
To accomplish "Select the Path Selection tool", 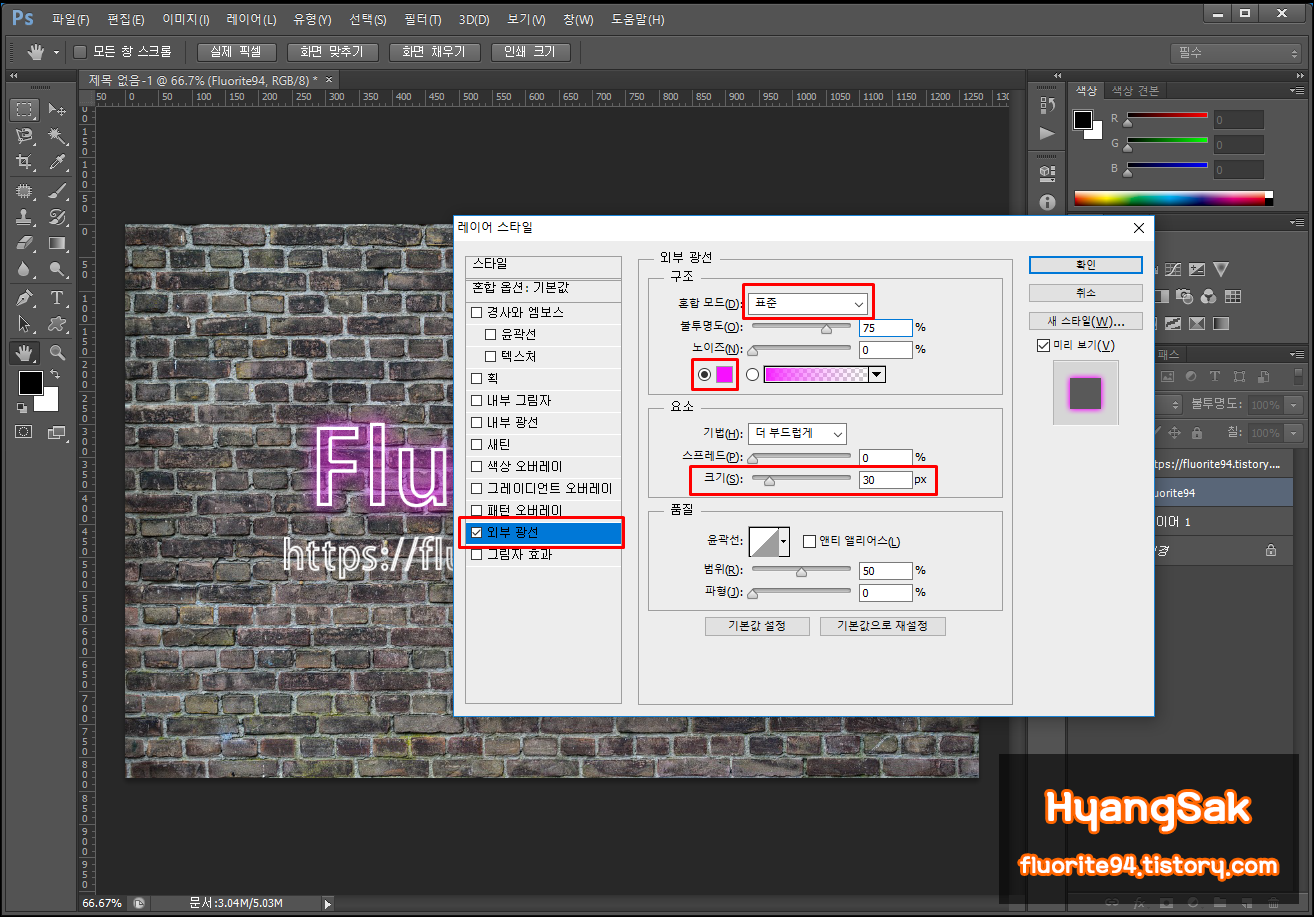I will point(25,325).
